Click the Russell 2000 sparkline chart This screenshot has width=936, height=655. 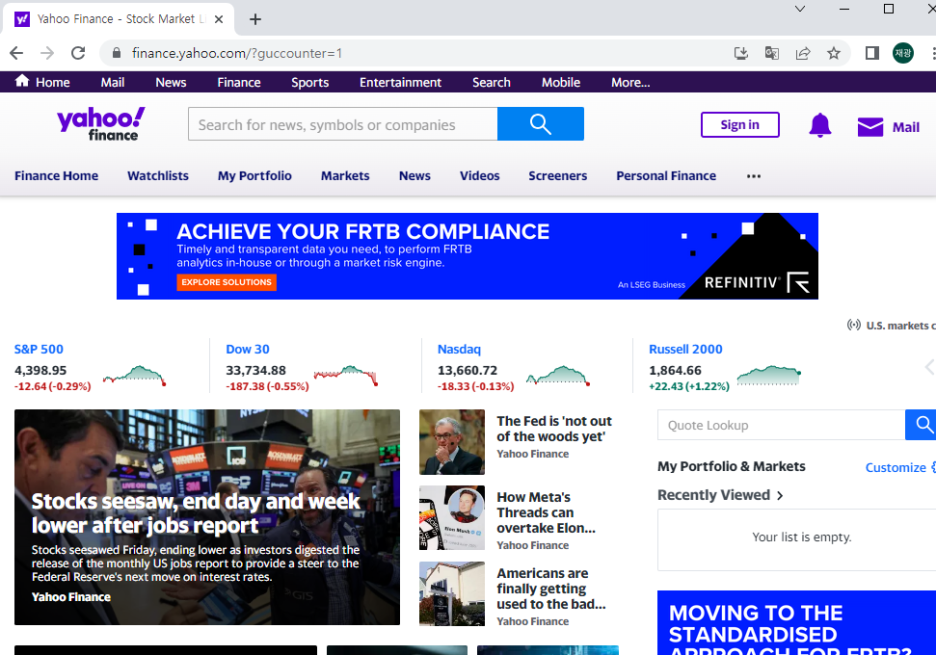tap(769, 375)
